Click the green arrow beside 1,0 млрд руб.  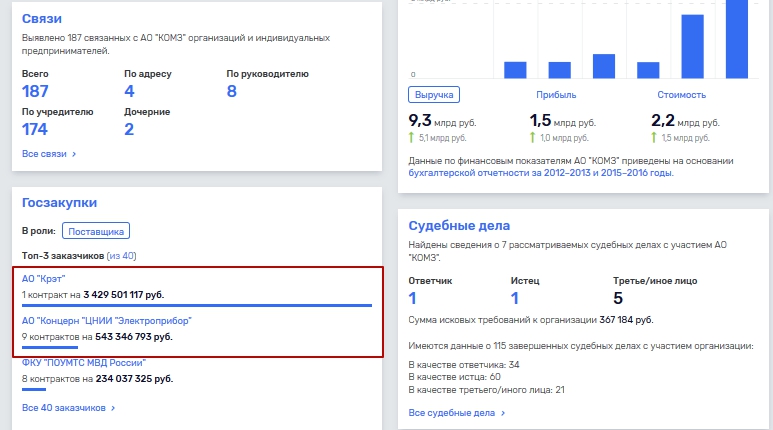pos(532,138)
